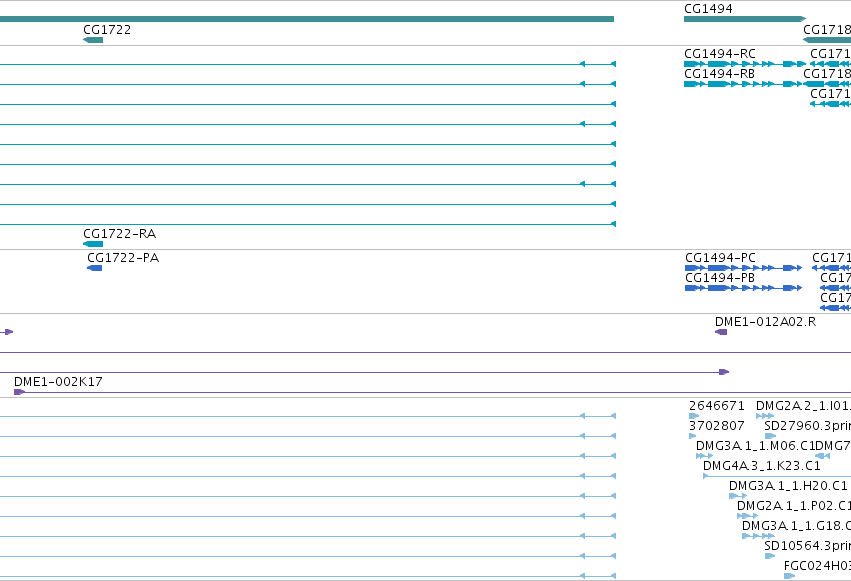Click the DME1-002K17 label
The image size is (851, 581).
58,382
